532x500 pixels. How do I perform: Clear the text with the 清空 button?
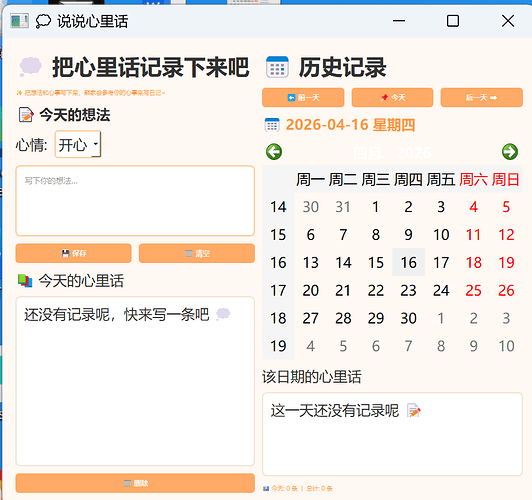(197, 253)
